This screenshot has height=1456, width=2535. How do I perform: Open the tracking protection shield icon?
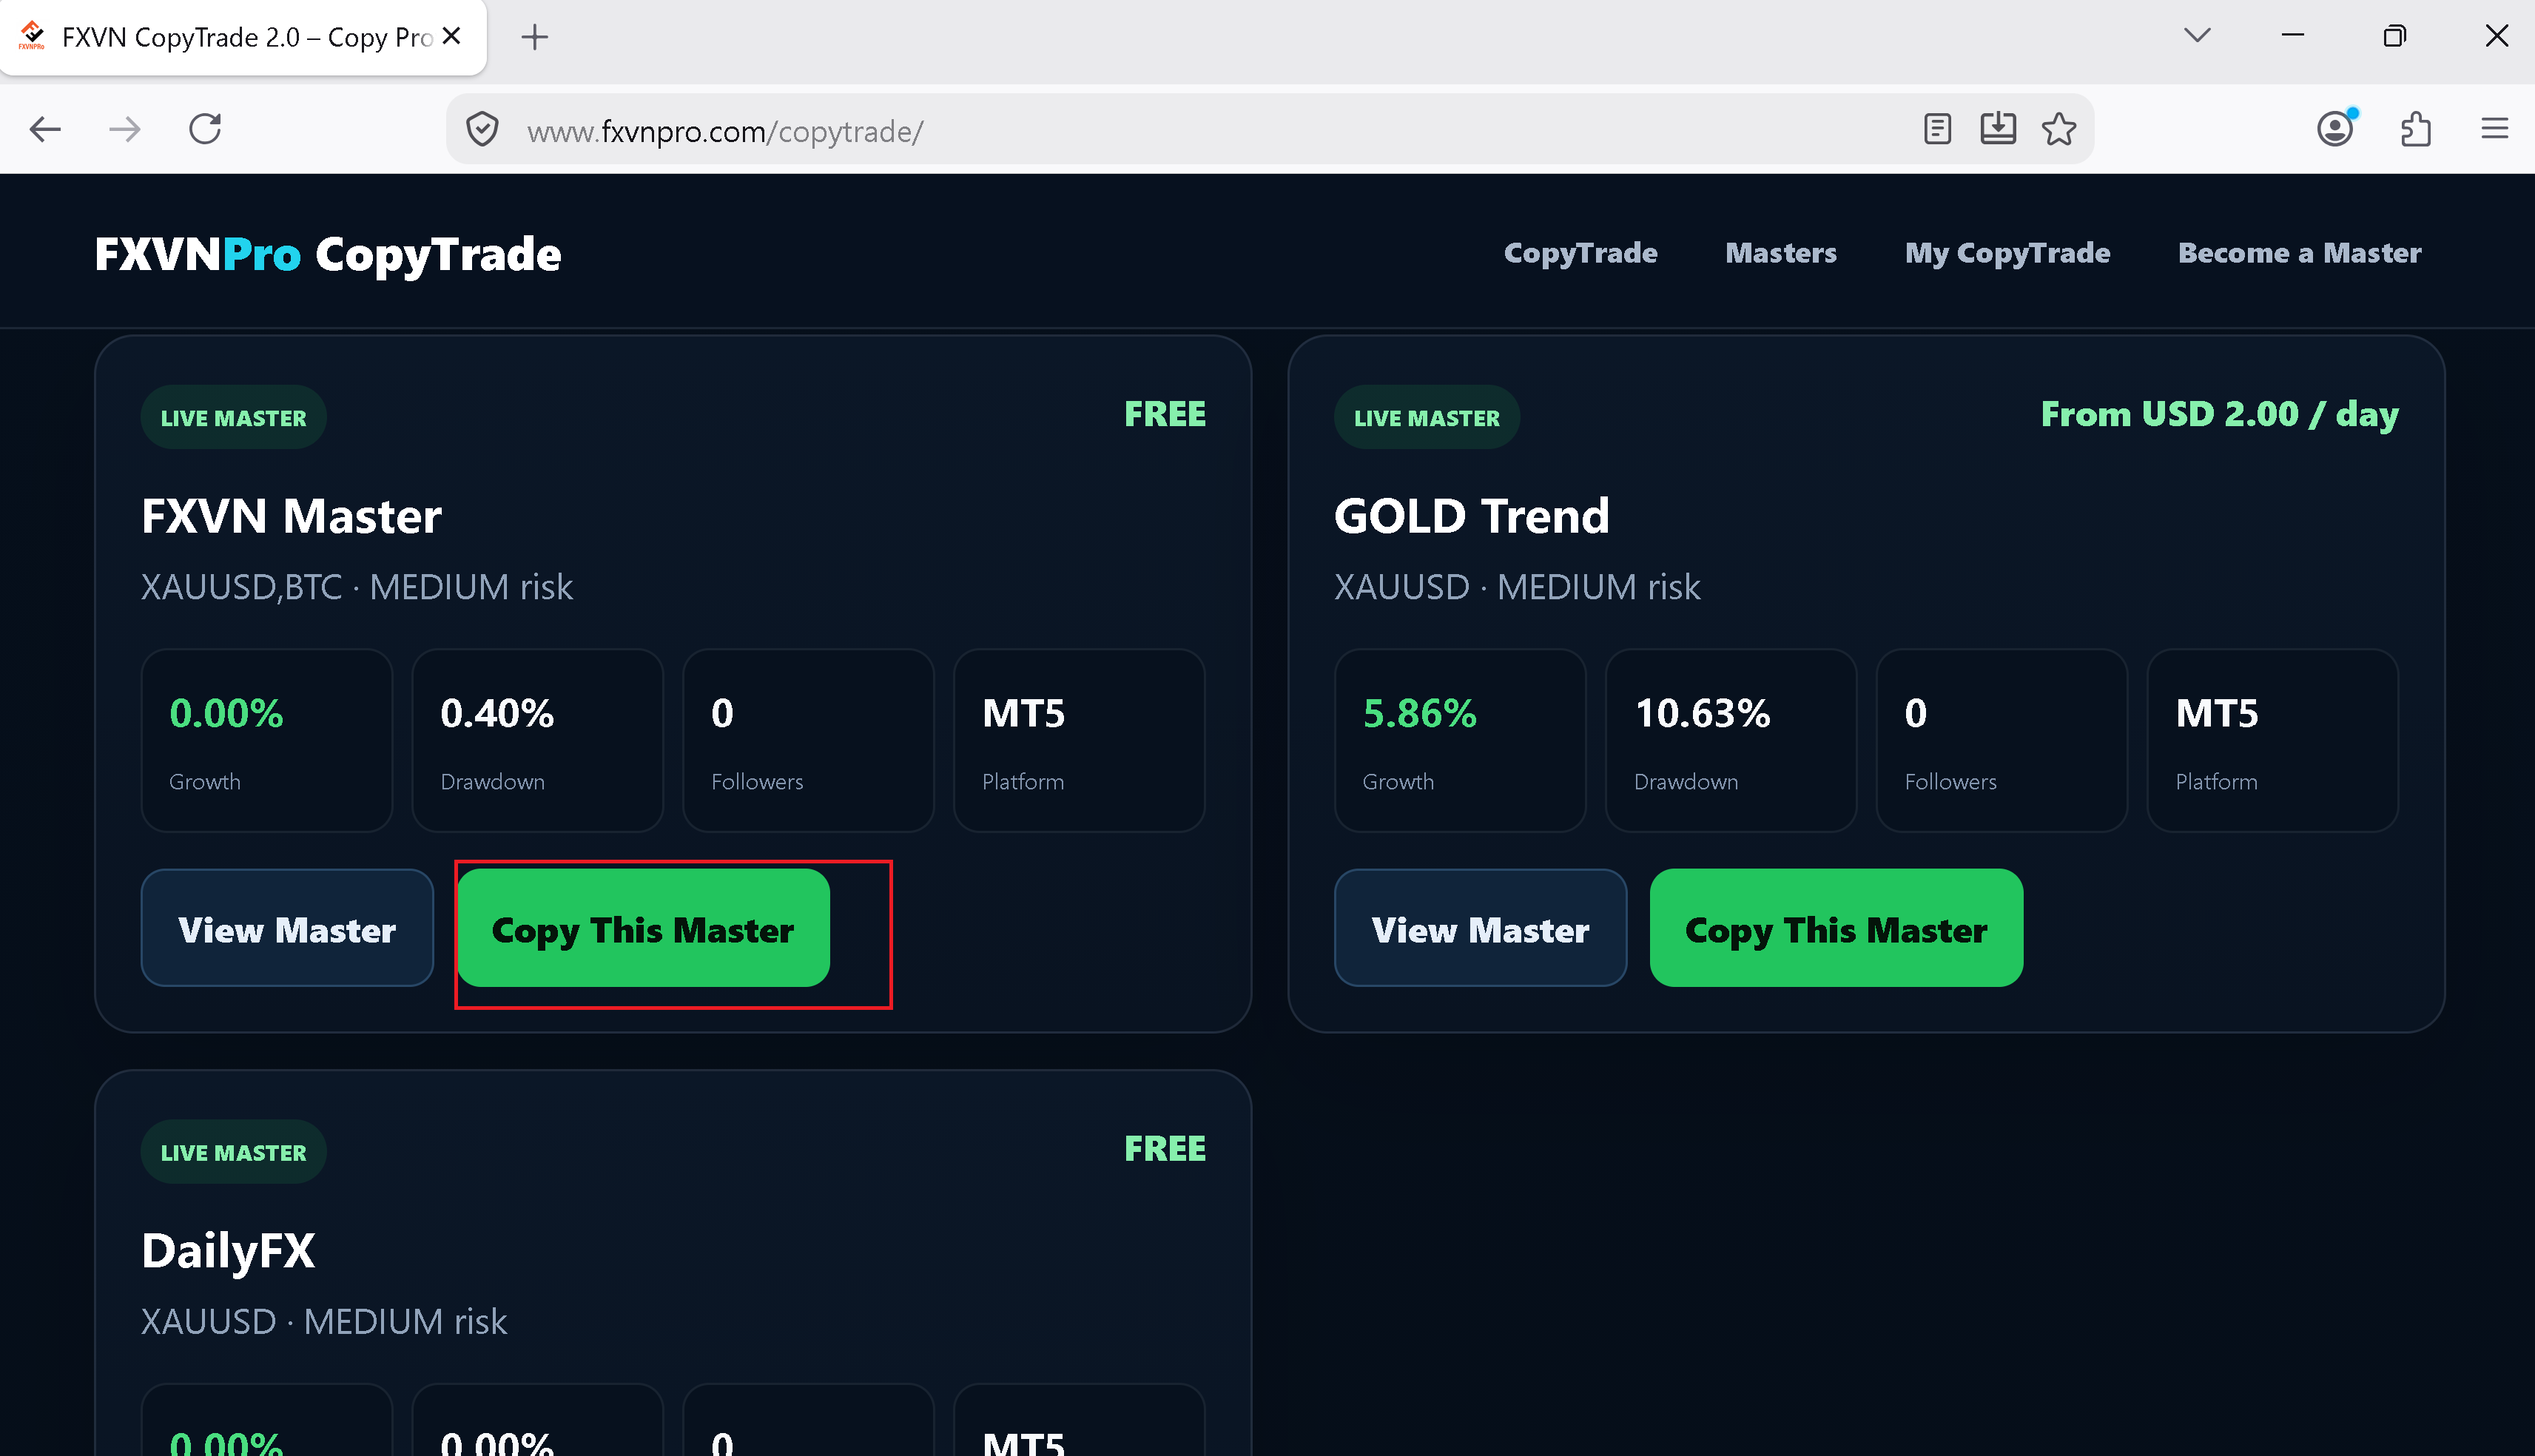point(483,130)
